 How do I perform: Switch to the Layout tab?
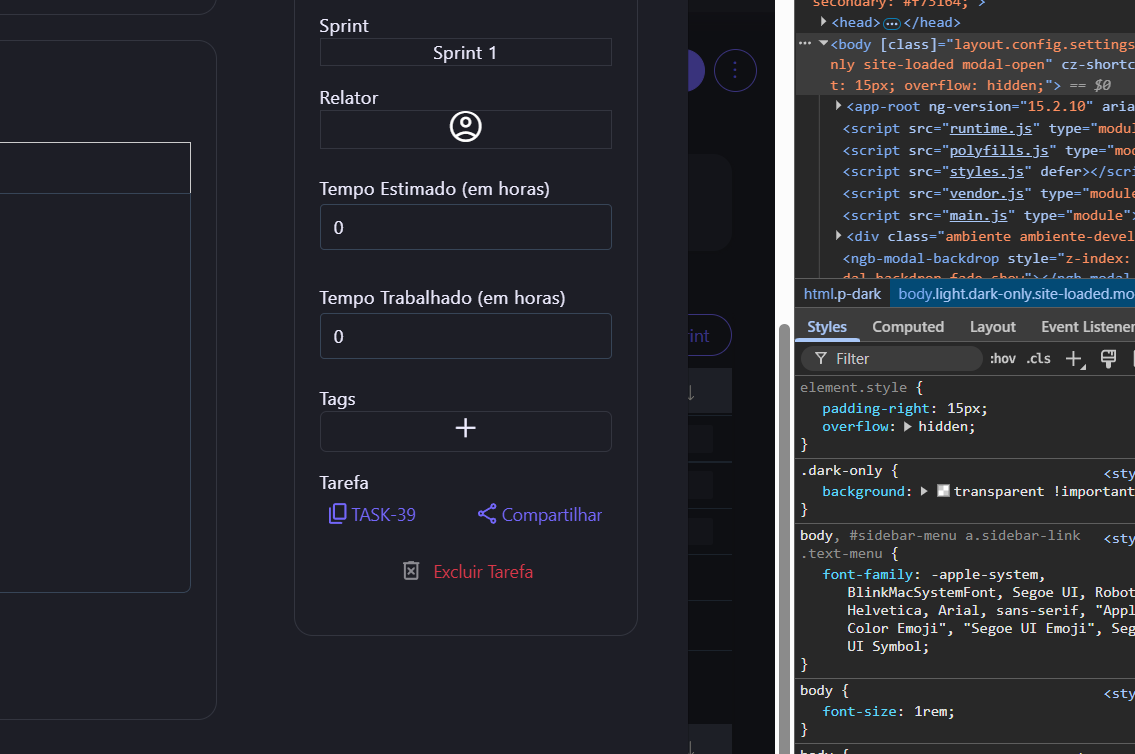[x=992, y=327]
